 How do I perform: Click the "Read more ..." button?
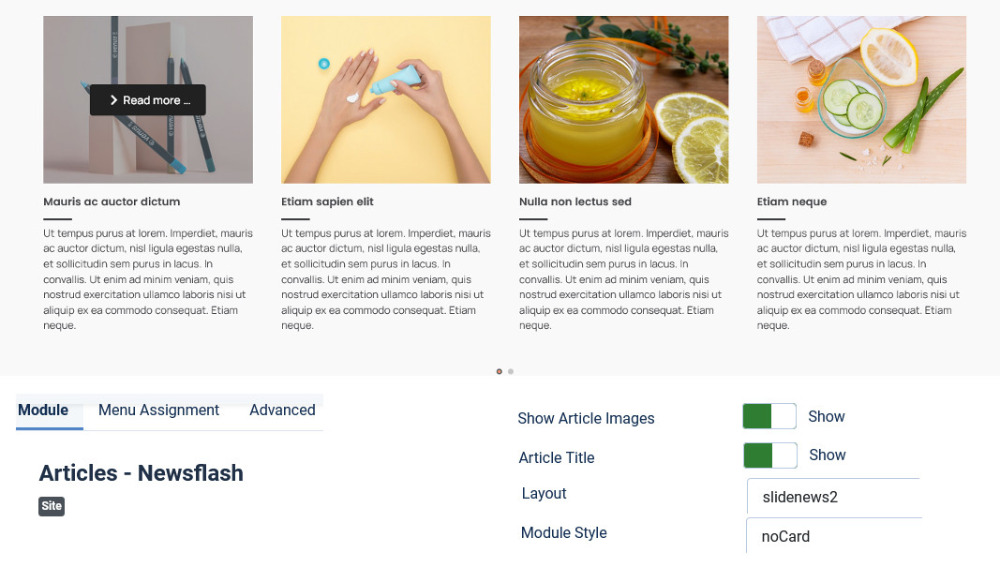(148, 100)
